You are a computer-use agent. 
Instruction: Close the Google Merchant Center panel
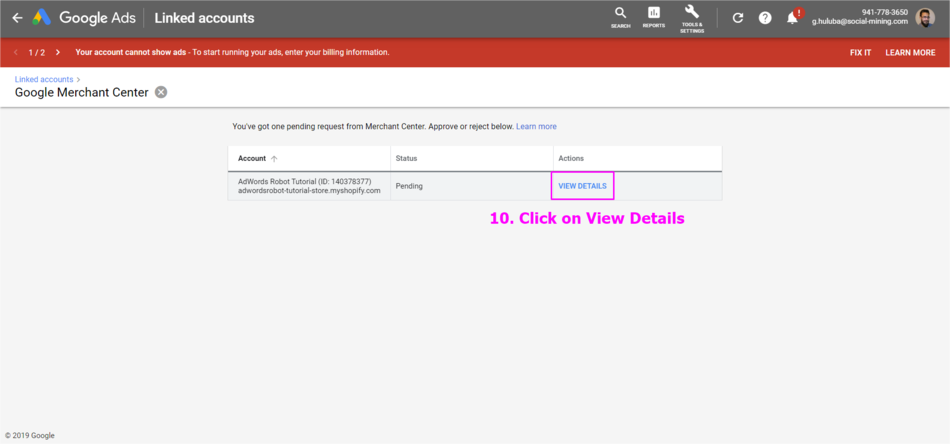[161, 92]
